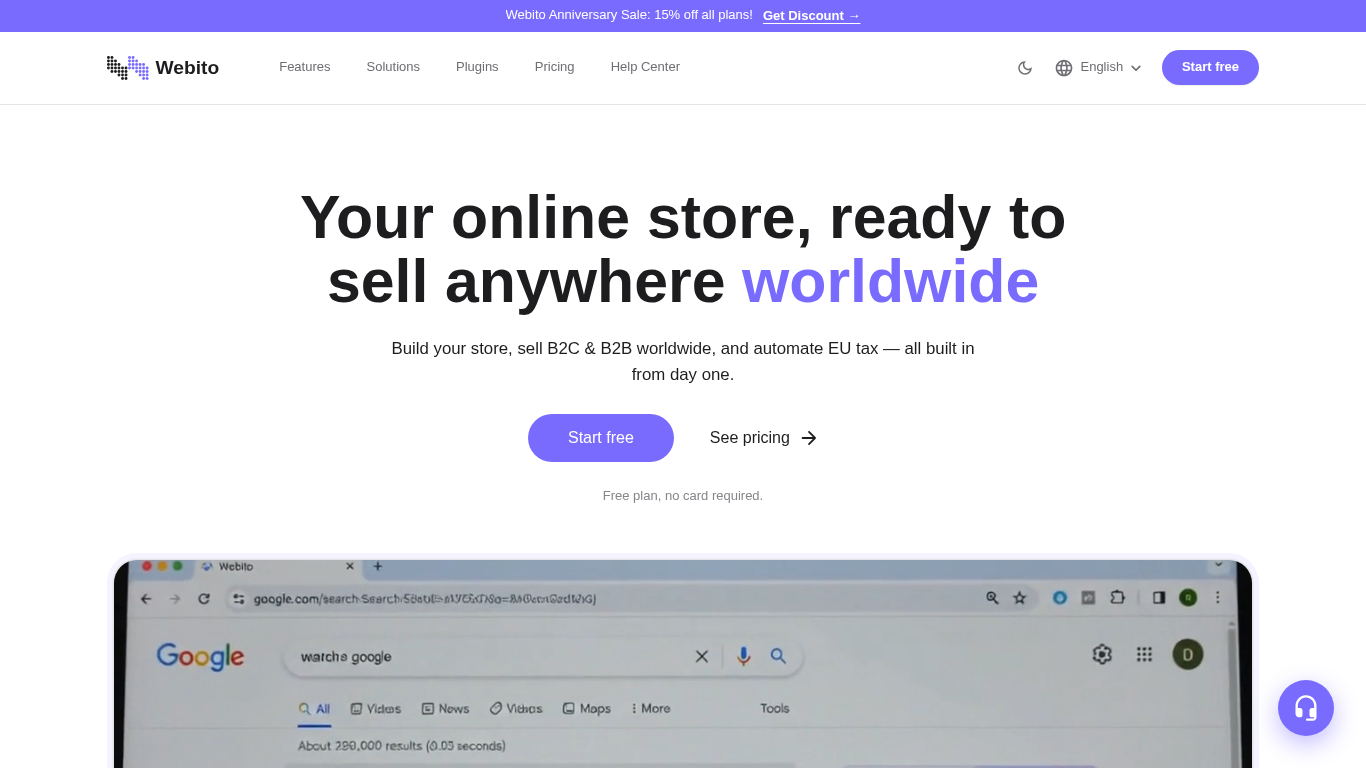Click the "Build your store, sell B2C & B2B" subheading

(x=683, y=362)
